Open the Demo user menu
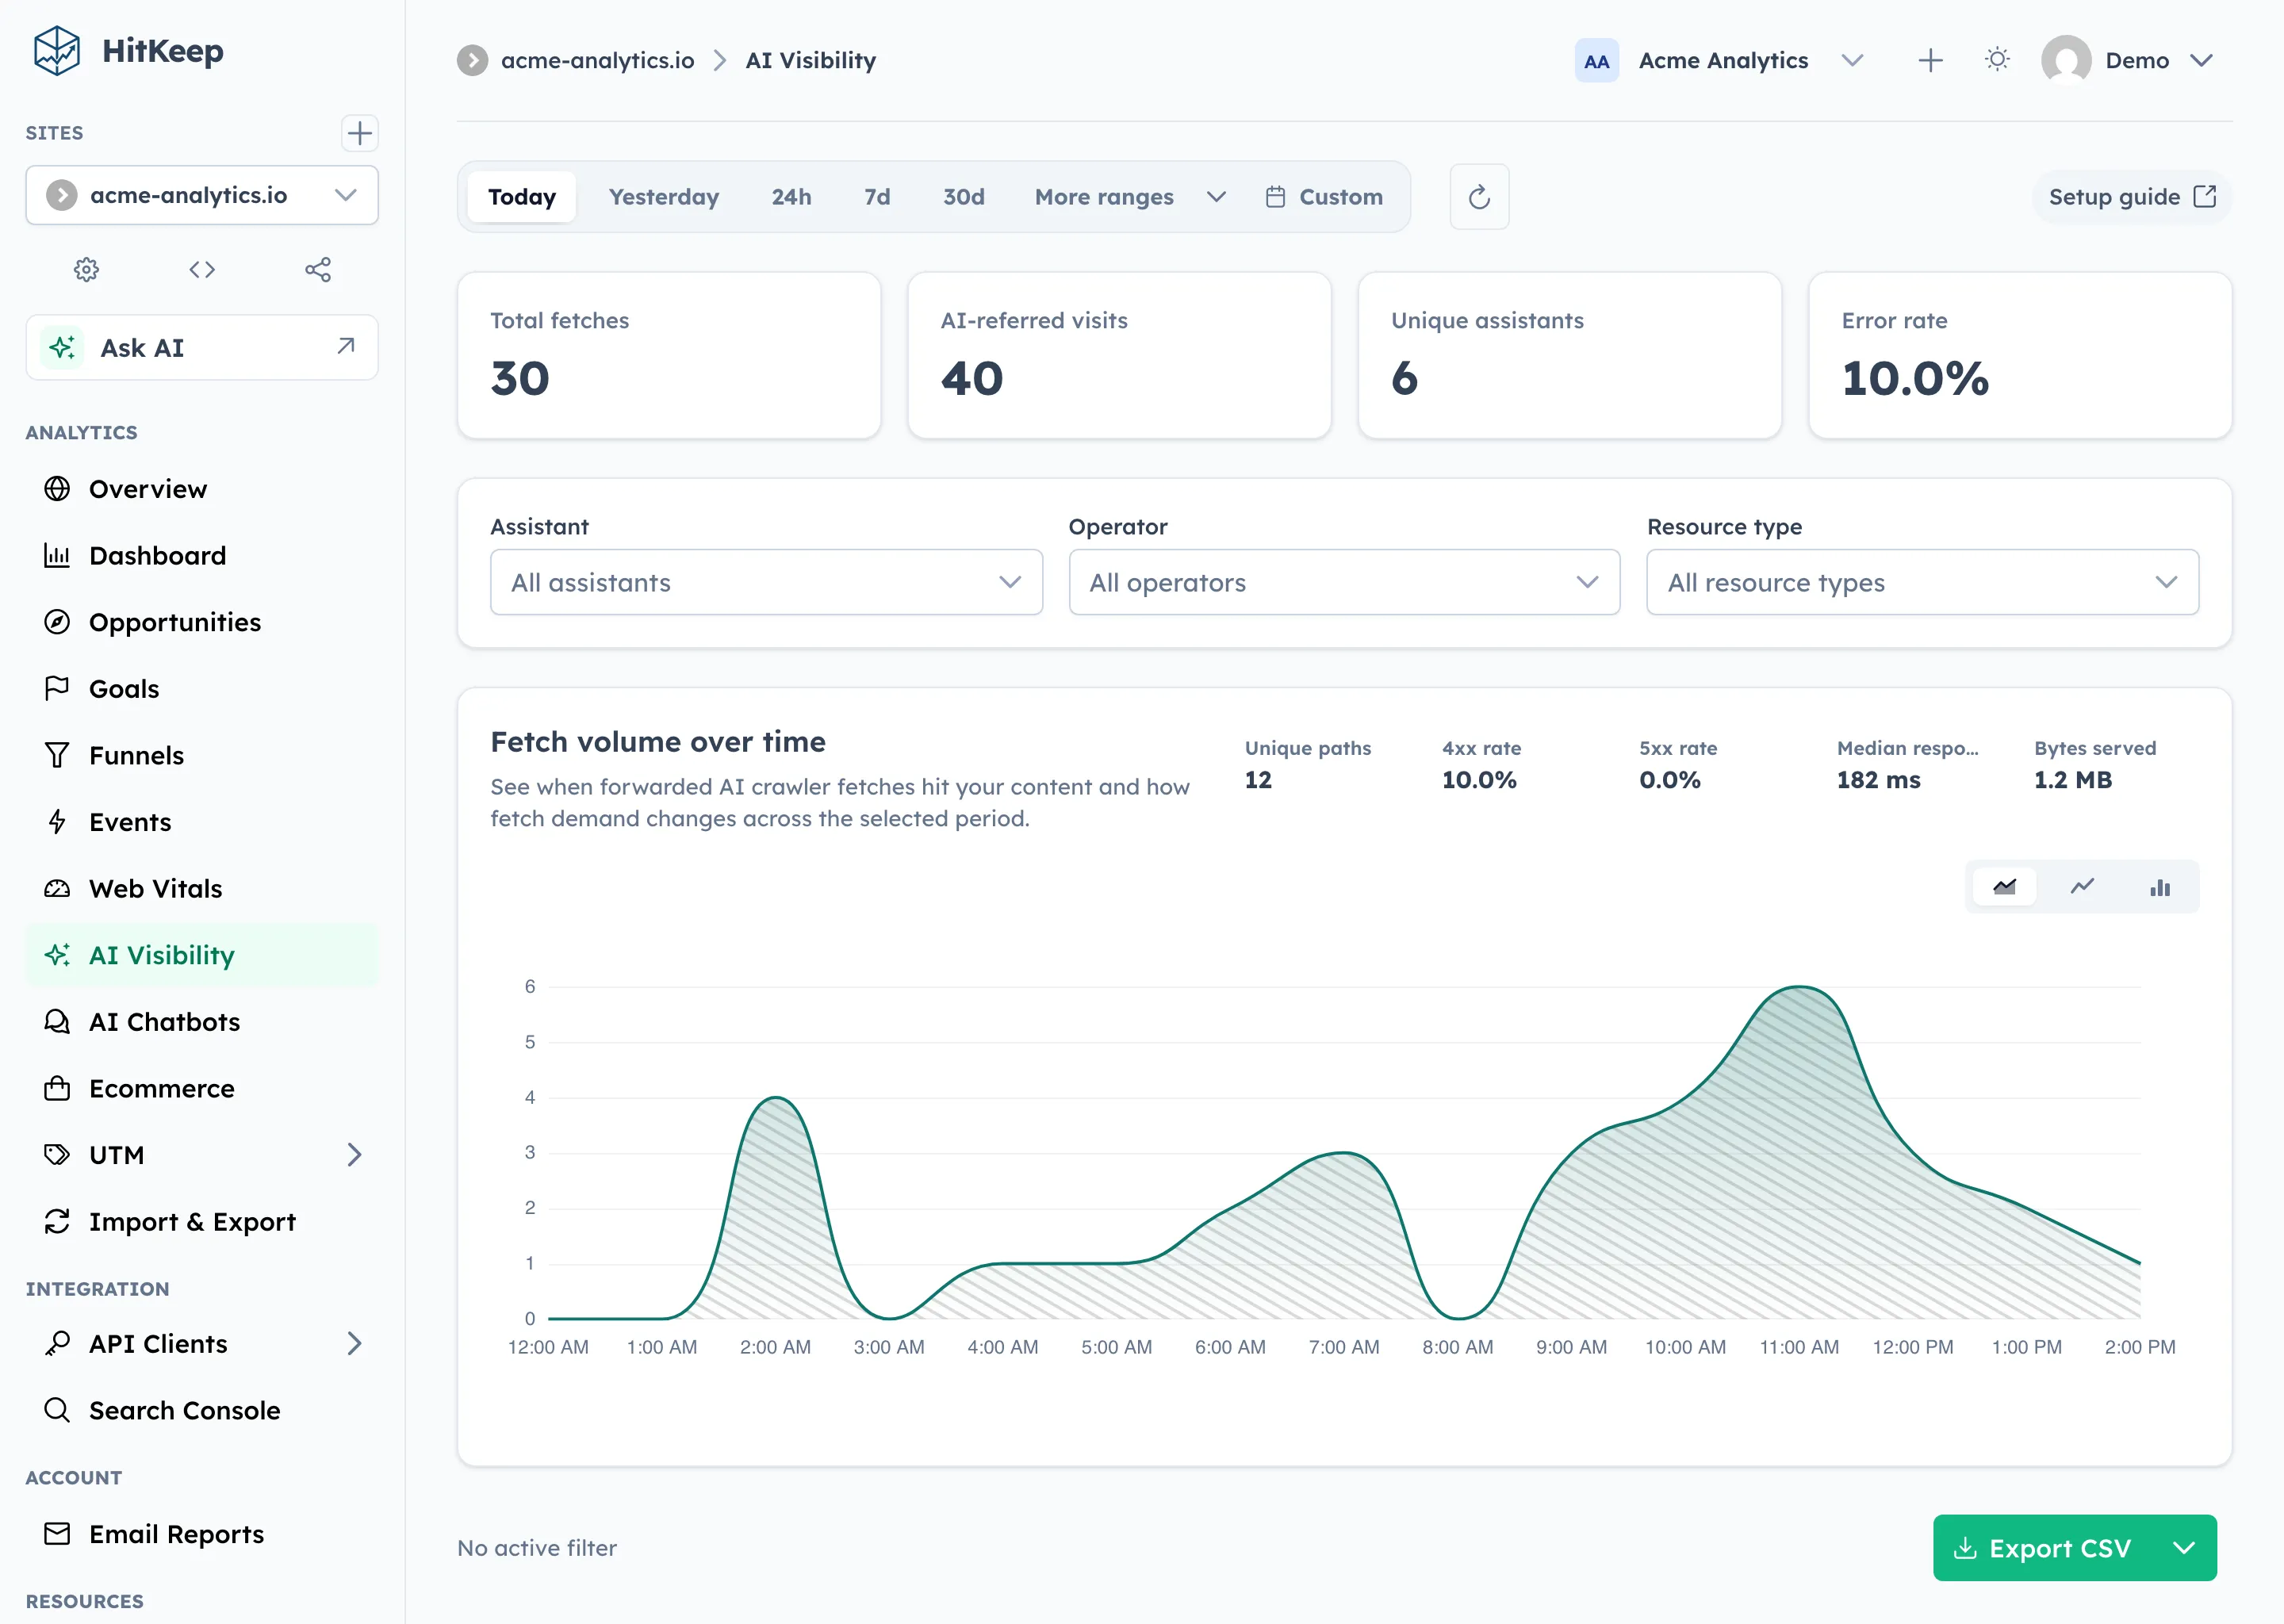The height and width of the screenshot is (1624, 2284). [2128, 60]
